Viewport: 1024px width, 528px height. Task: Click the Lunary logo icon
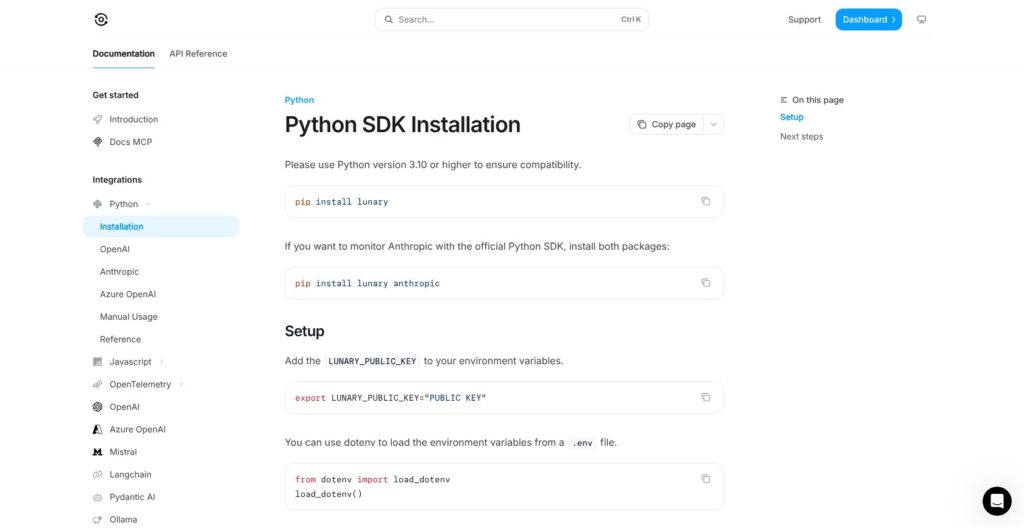click(x=101, y=20)
